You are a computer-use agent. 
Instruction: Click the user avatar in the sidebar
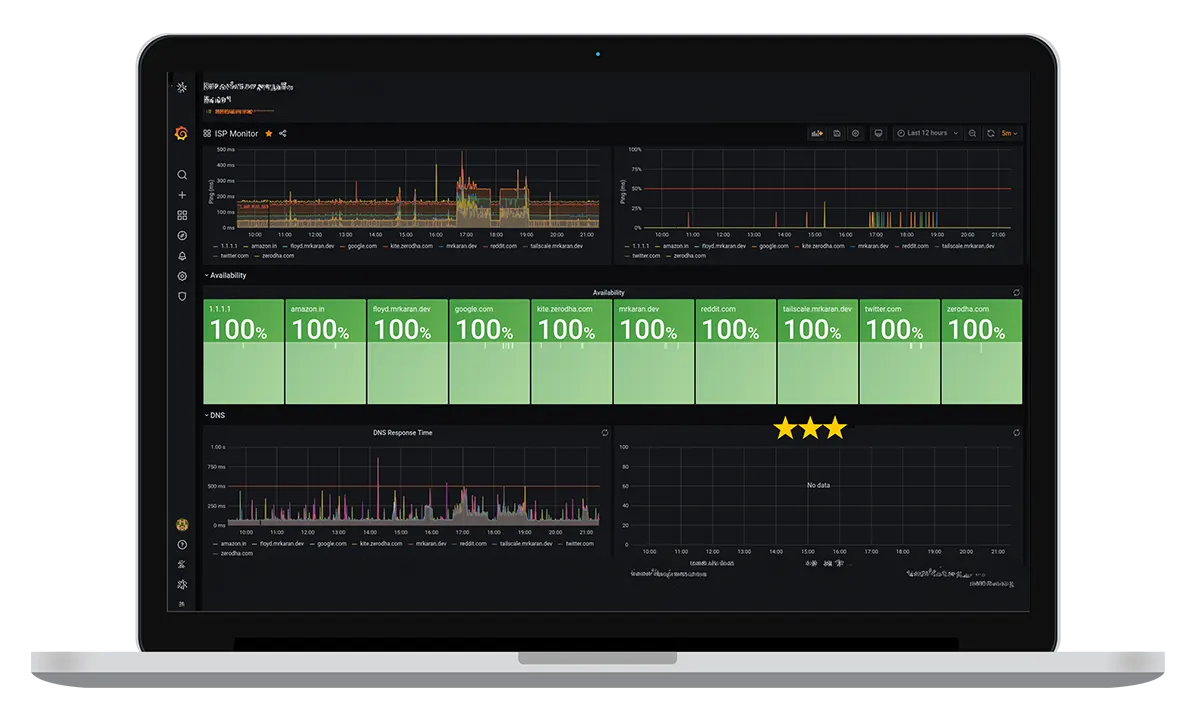point(182,525)
